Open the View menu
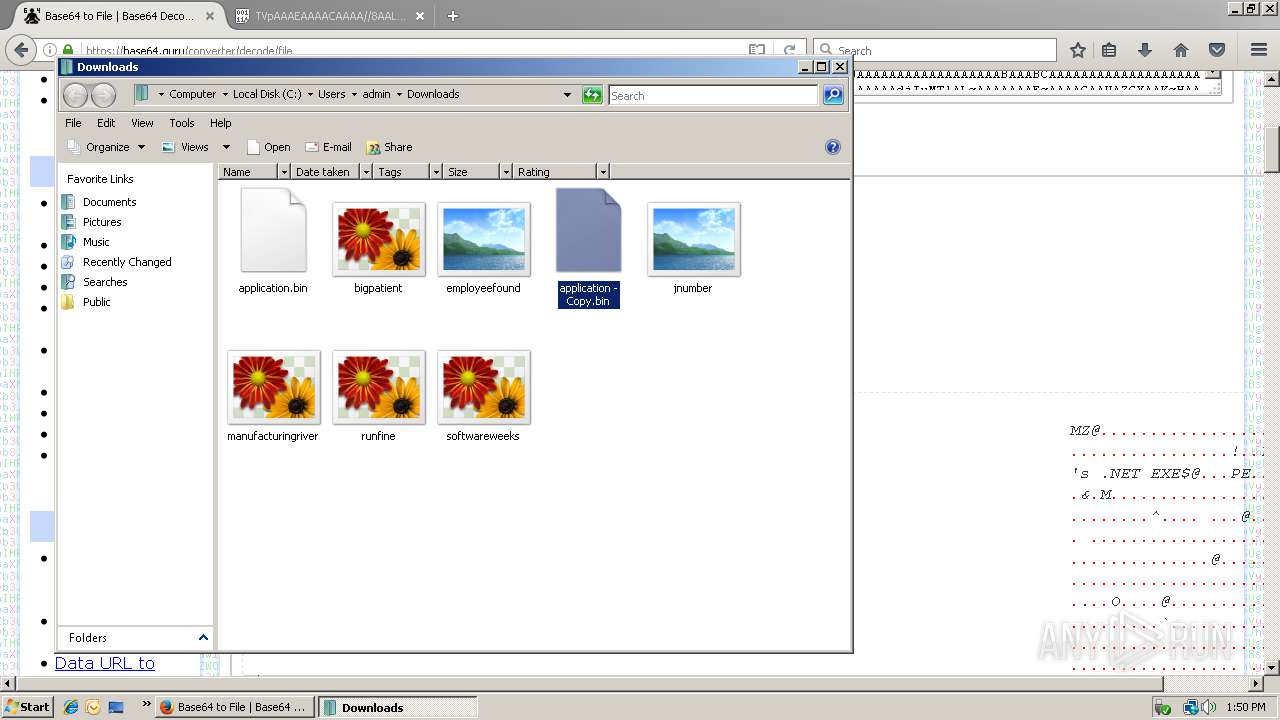Viewport: 1280px width, 720px height. 142,123
